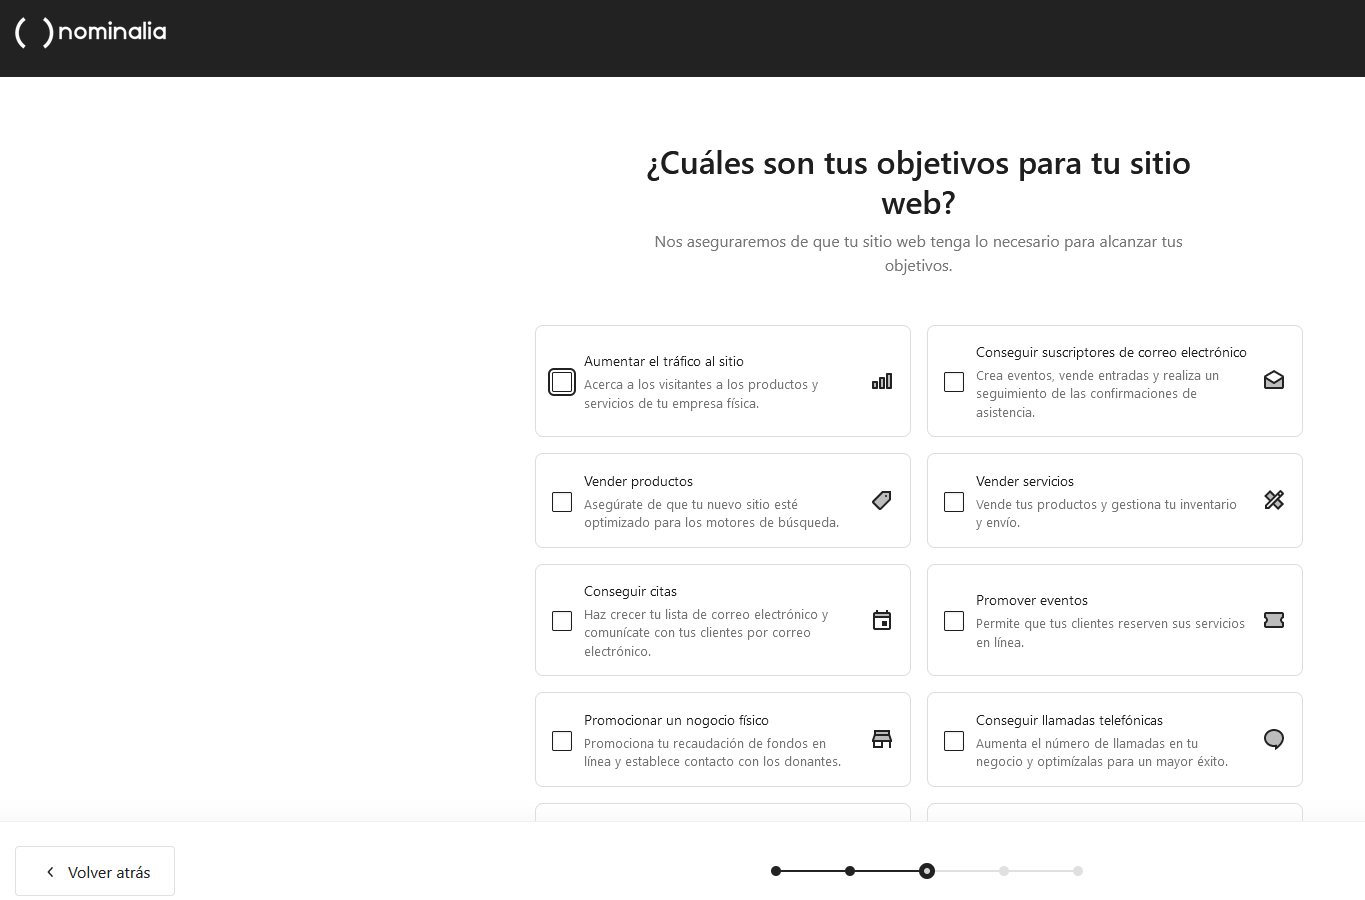Check Conseguir suscriptores de correo electrónico checkbox
The height and width of the screenshot is (900, 1365).
pyautogui.click(x=954, y=382)
